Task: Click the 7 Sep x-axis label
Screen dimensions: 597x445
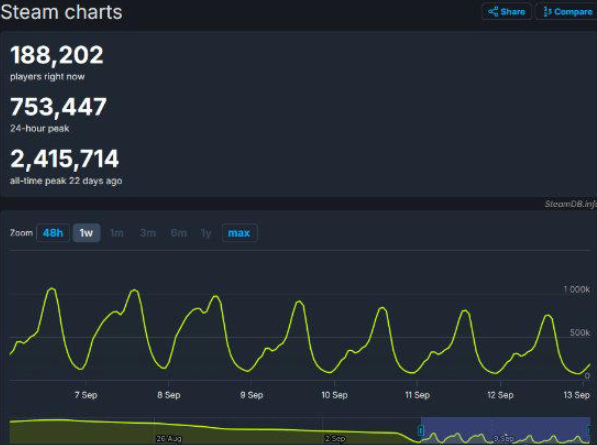Action: [x=86, y=395]
